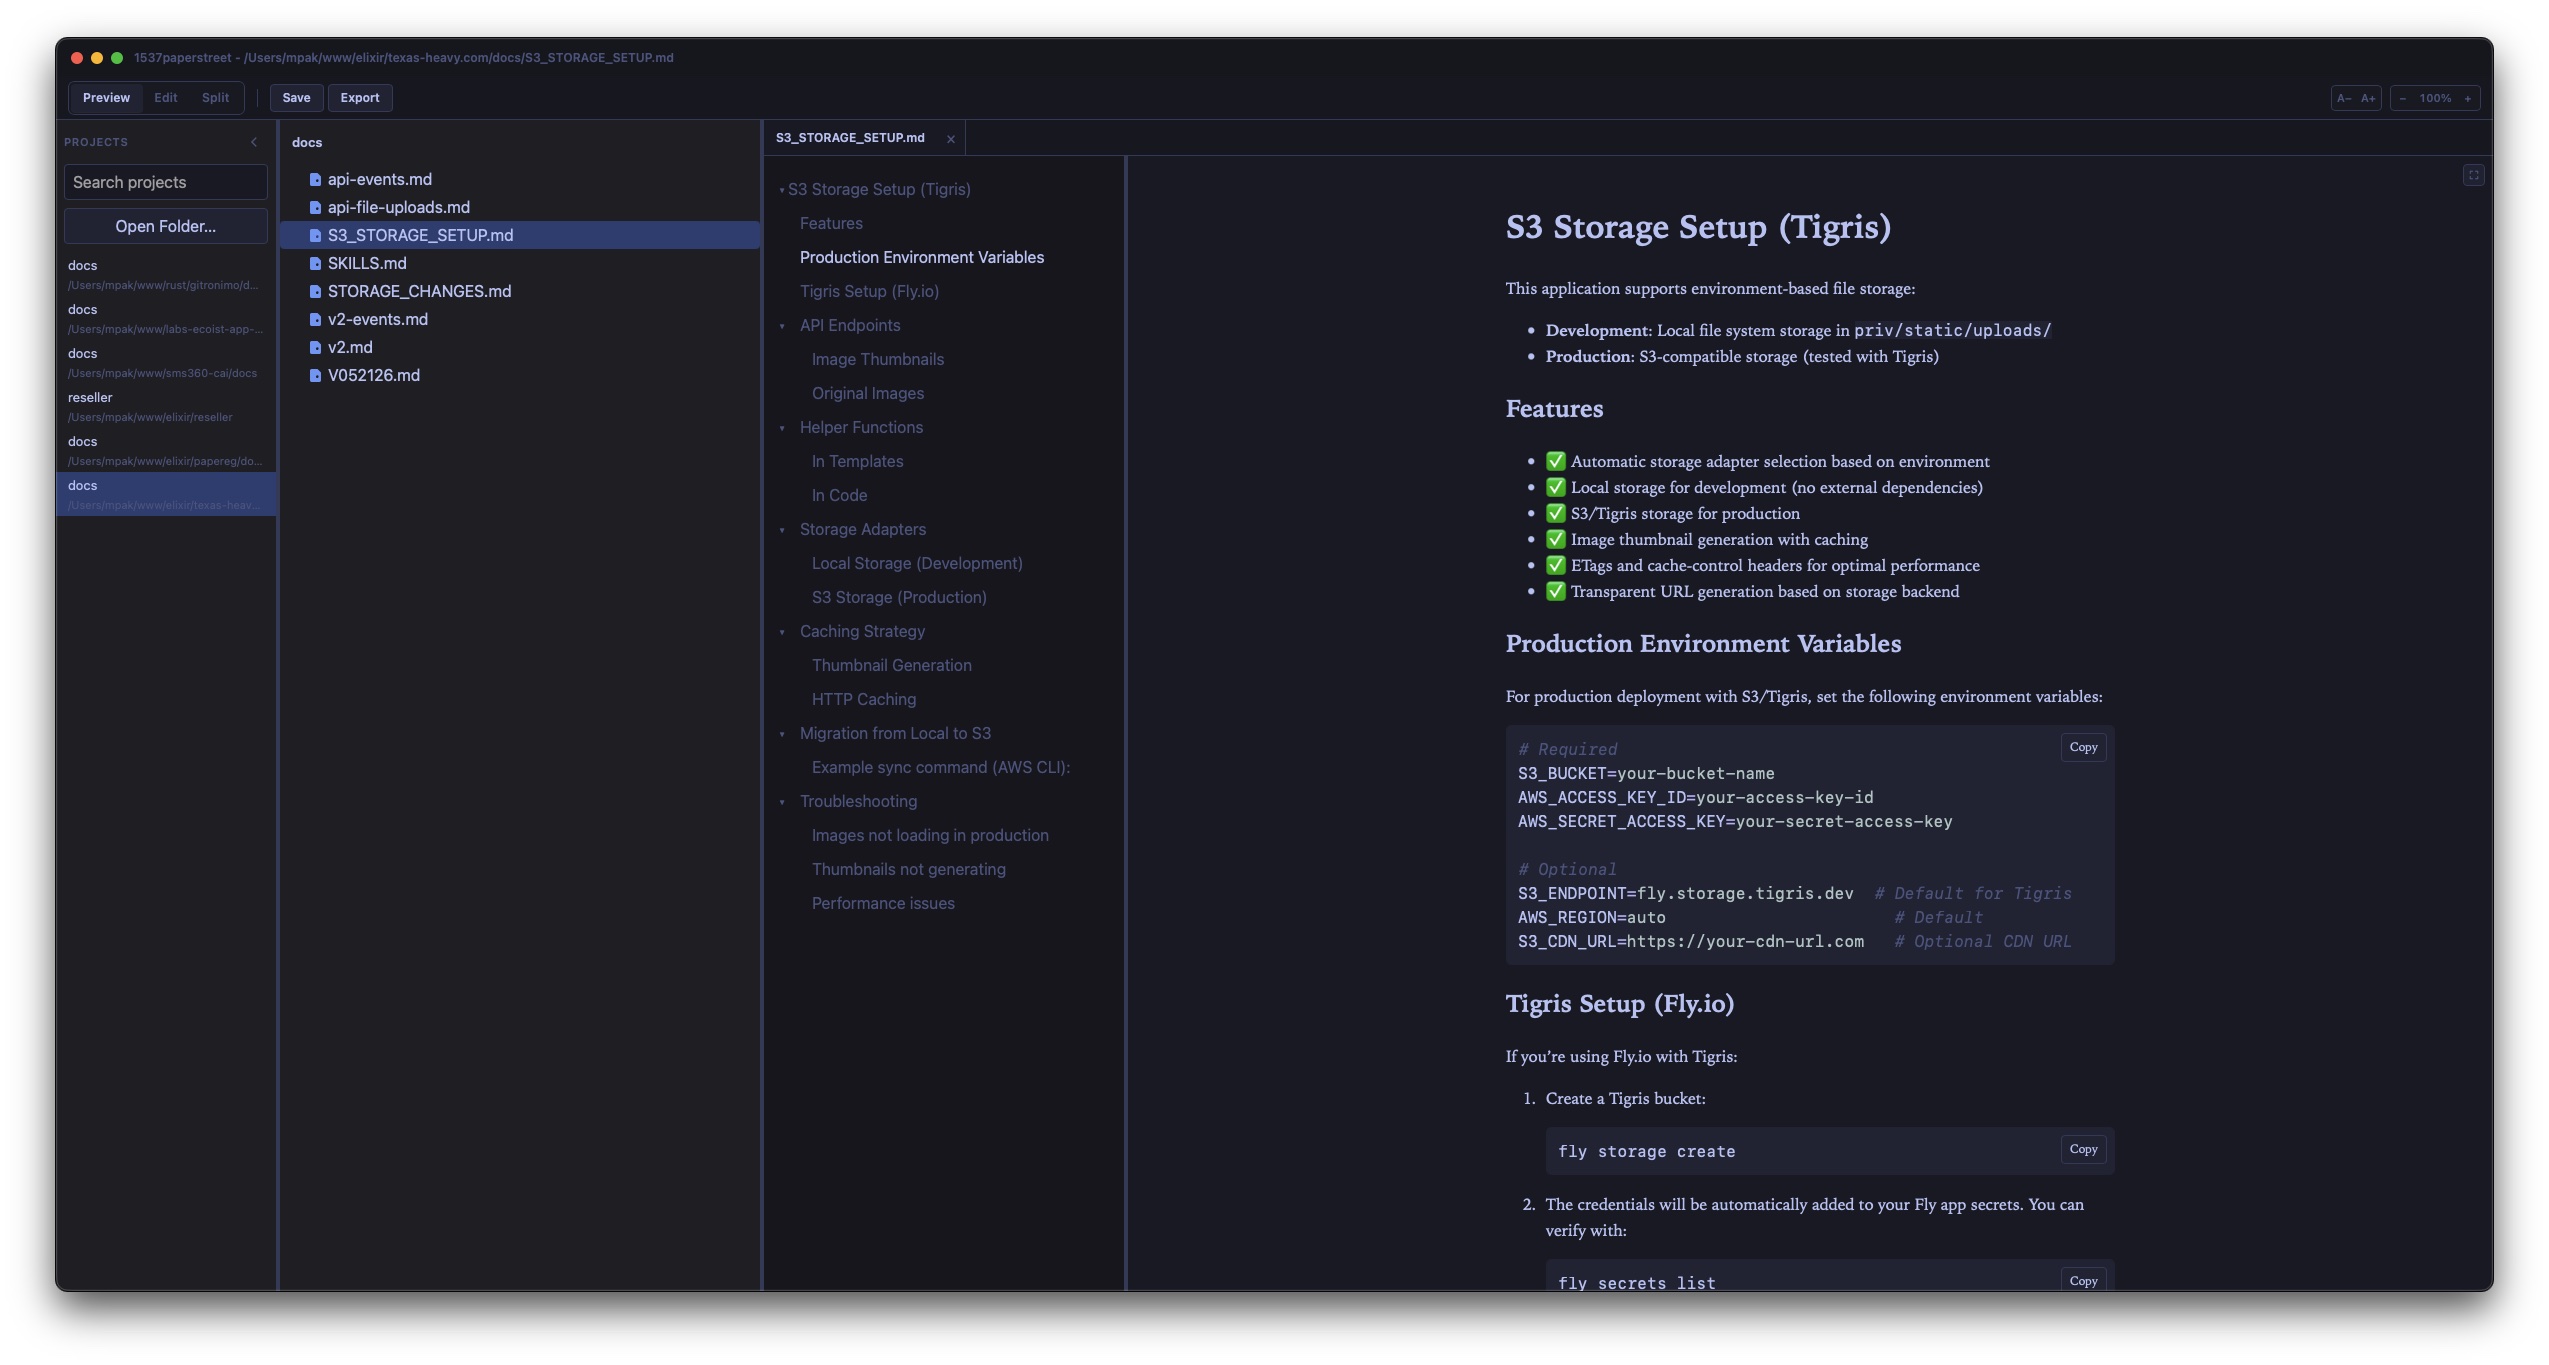
Task: Zoom out with the minus button
Action: point(2402,98)
